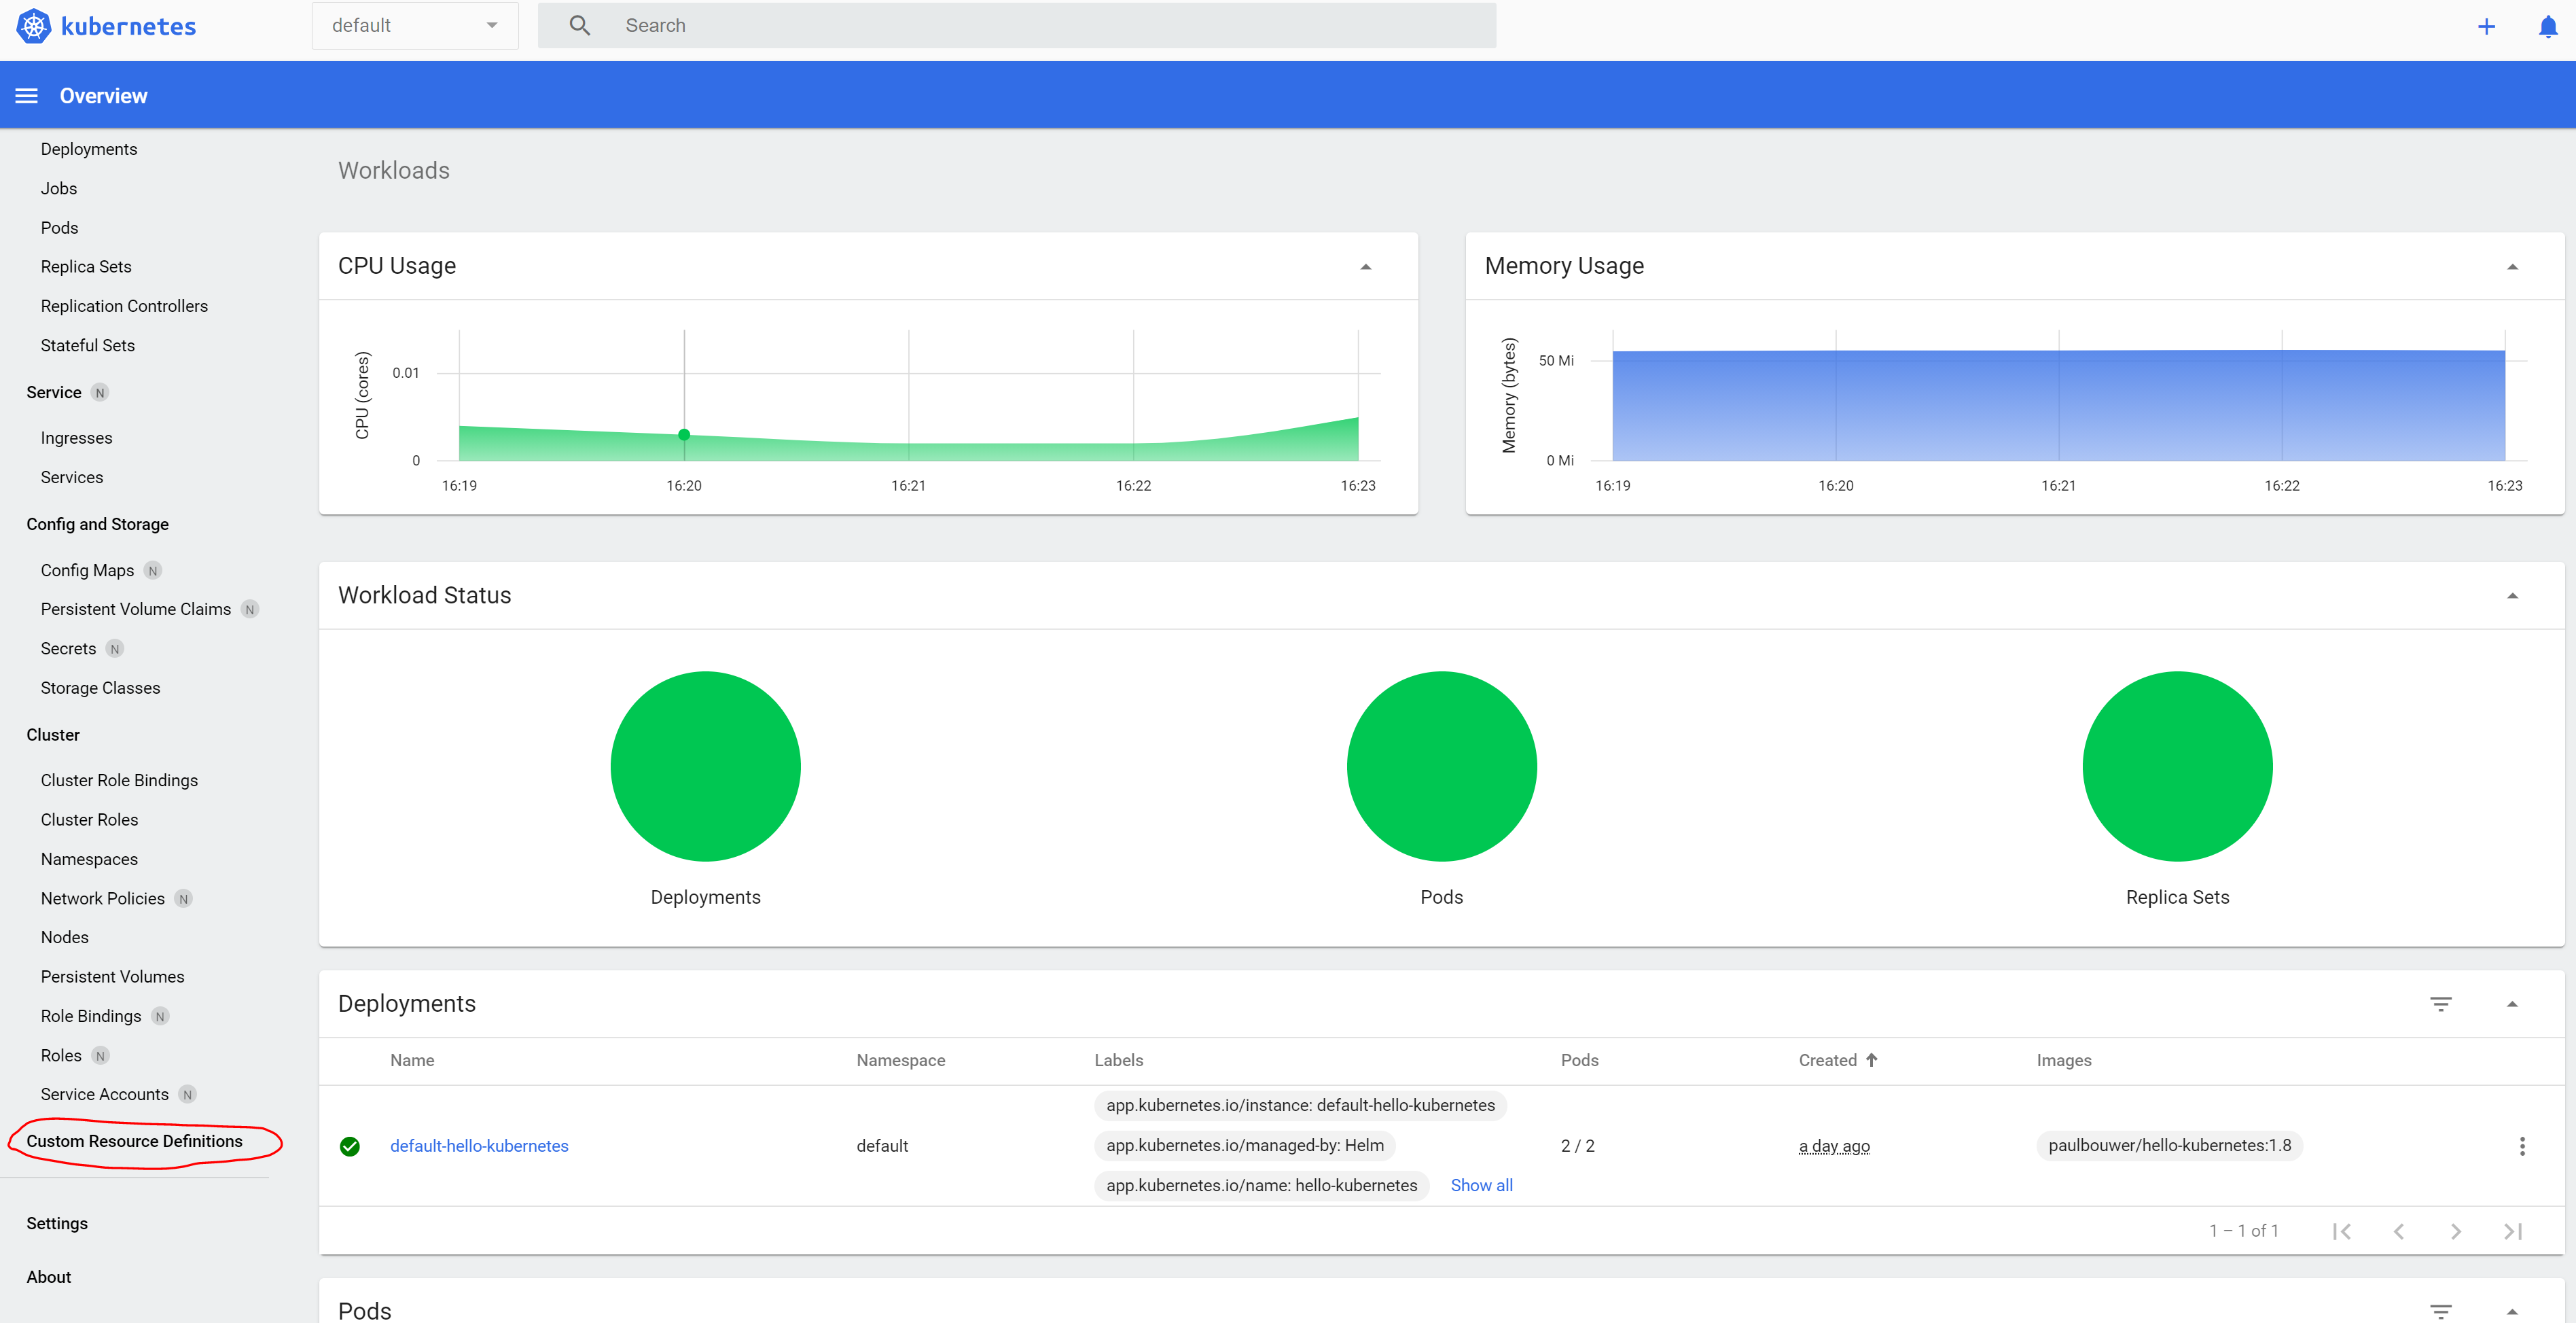Collapse the Memory Usage card
2576x1323 pixels.
point(2512,267)
